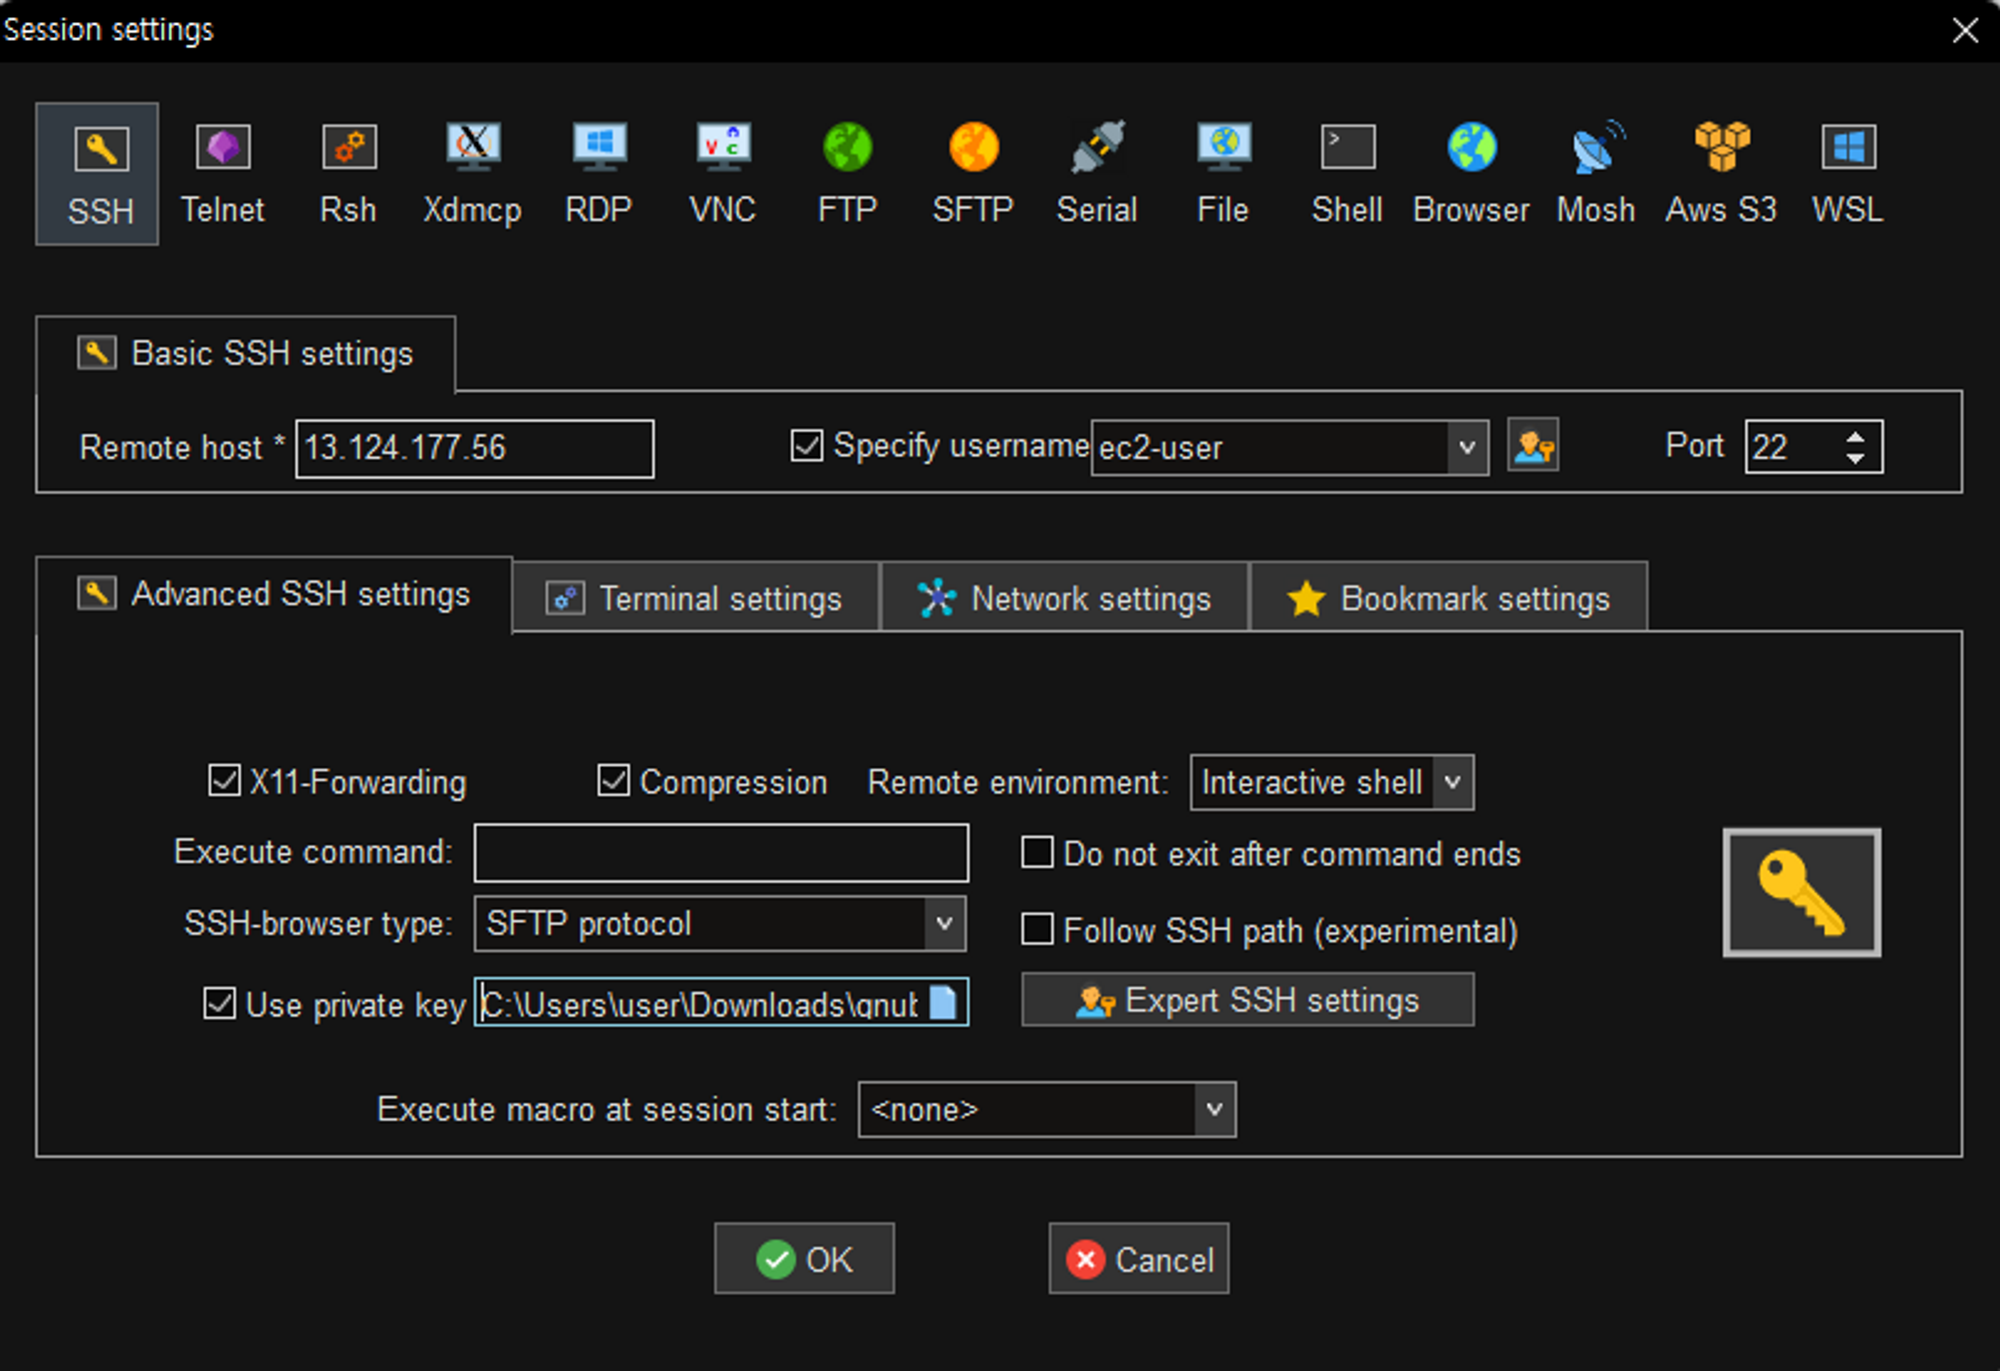The width and height of the screenshot is (2000, 1371).
Task: Select the Aws S3 session icon
Action: (x=1721, y=172)
